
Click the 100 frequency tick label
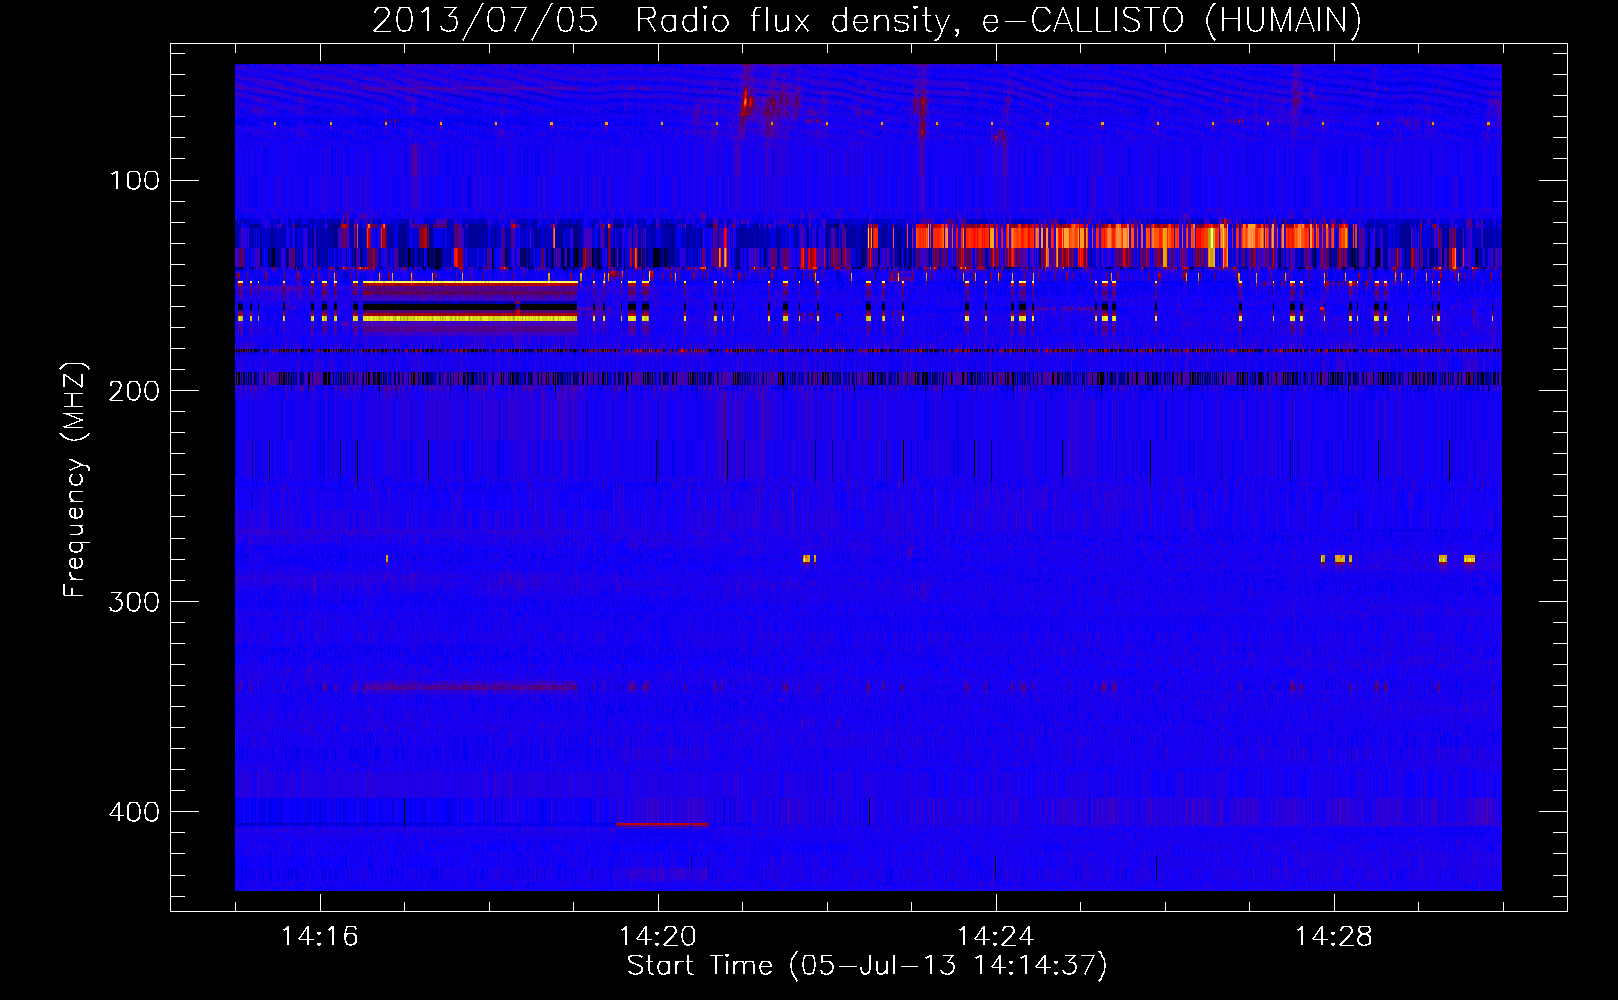(135, 181)
